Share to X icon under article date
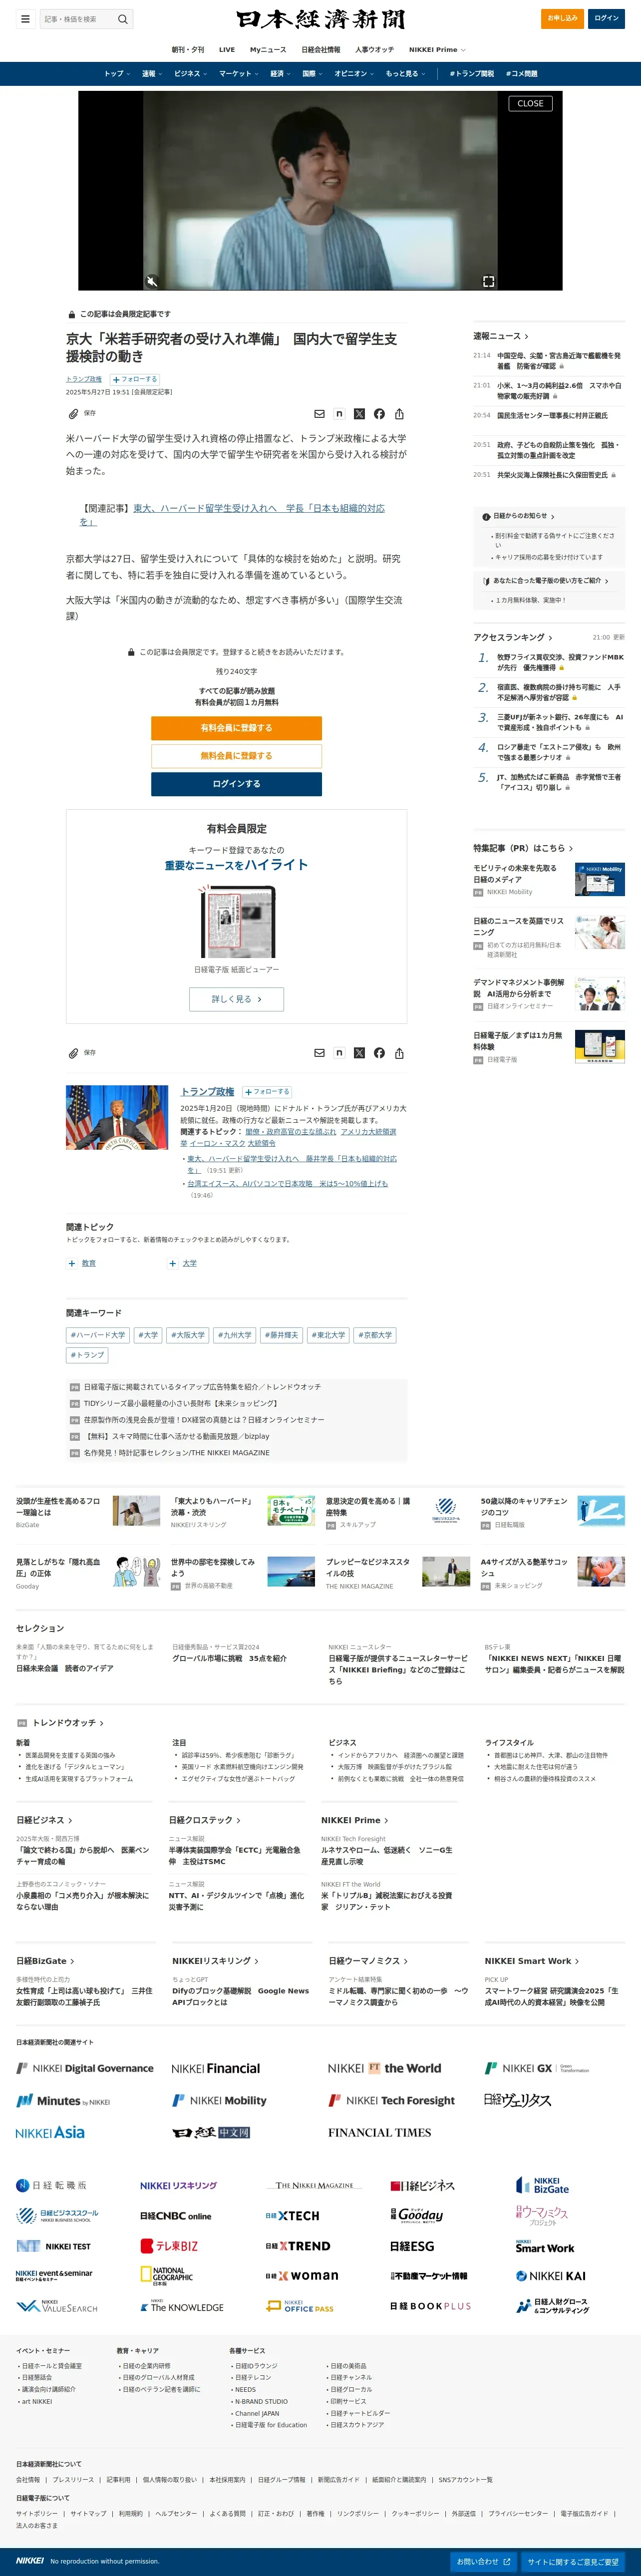The image size is (641, 2576). click(359, 413)
